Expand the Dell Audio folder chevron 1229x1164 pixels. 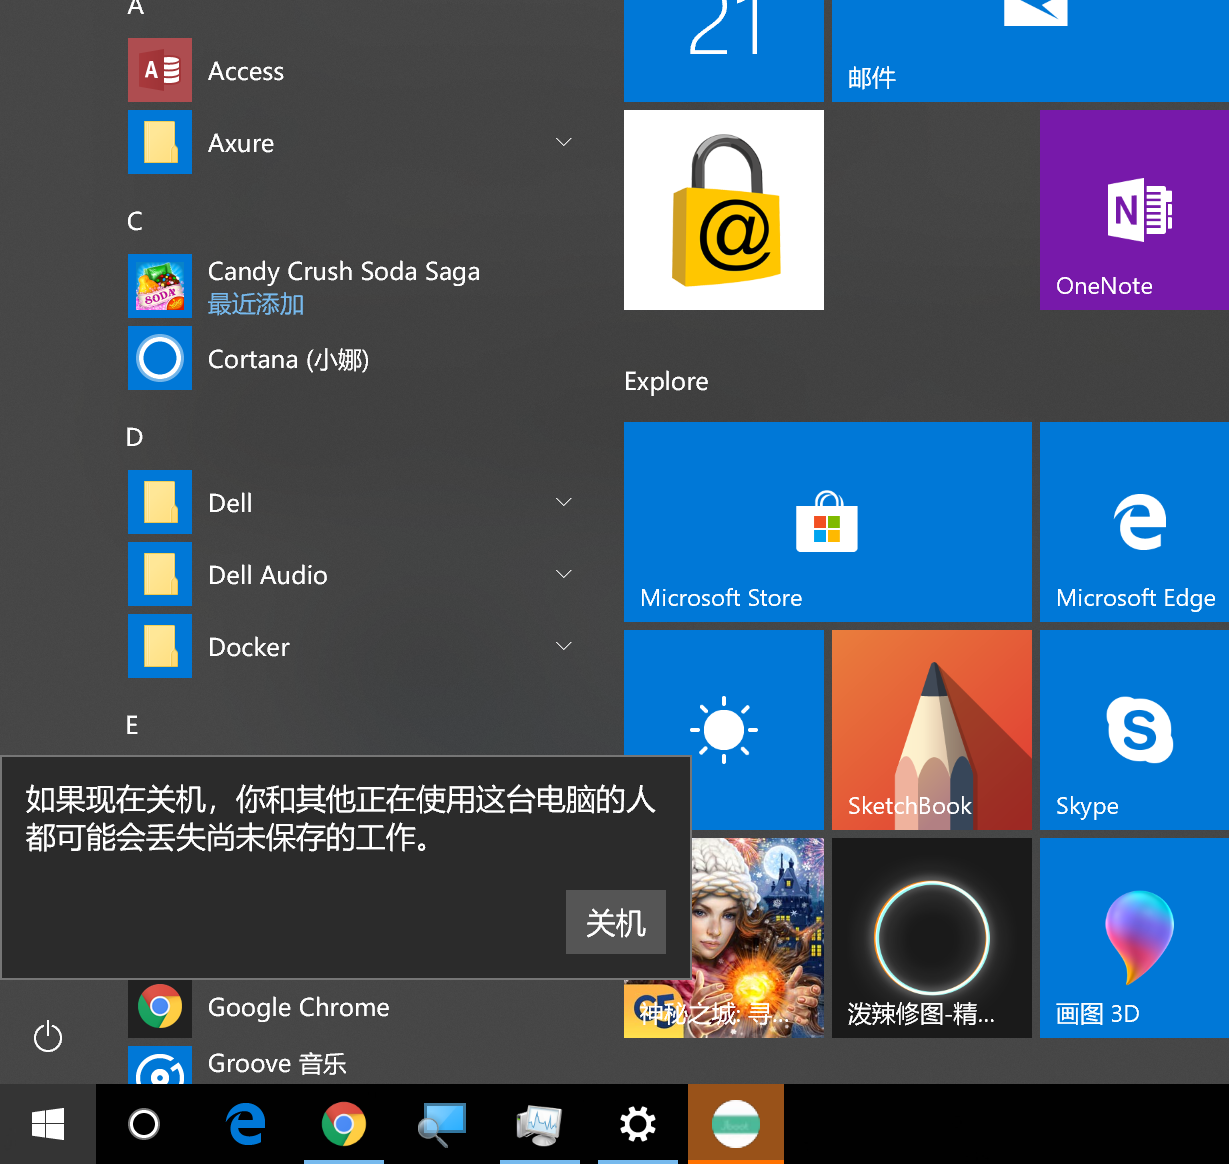(x=564, y=574)
